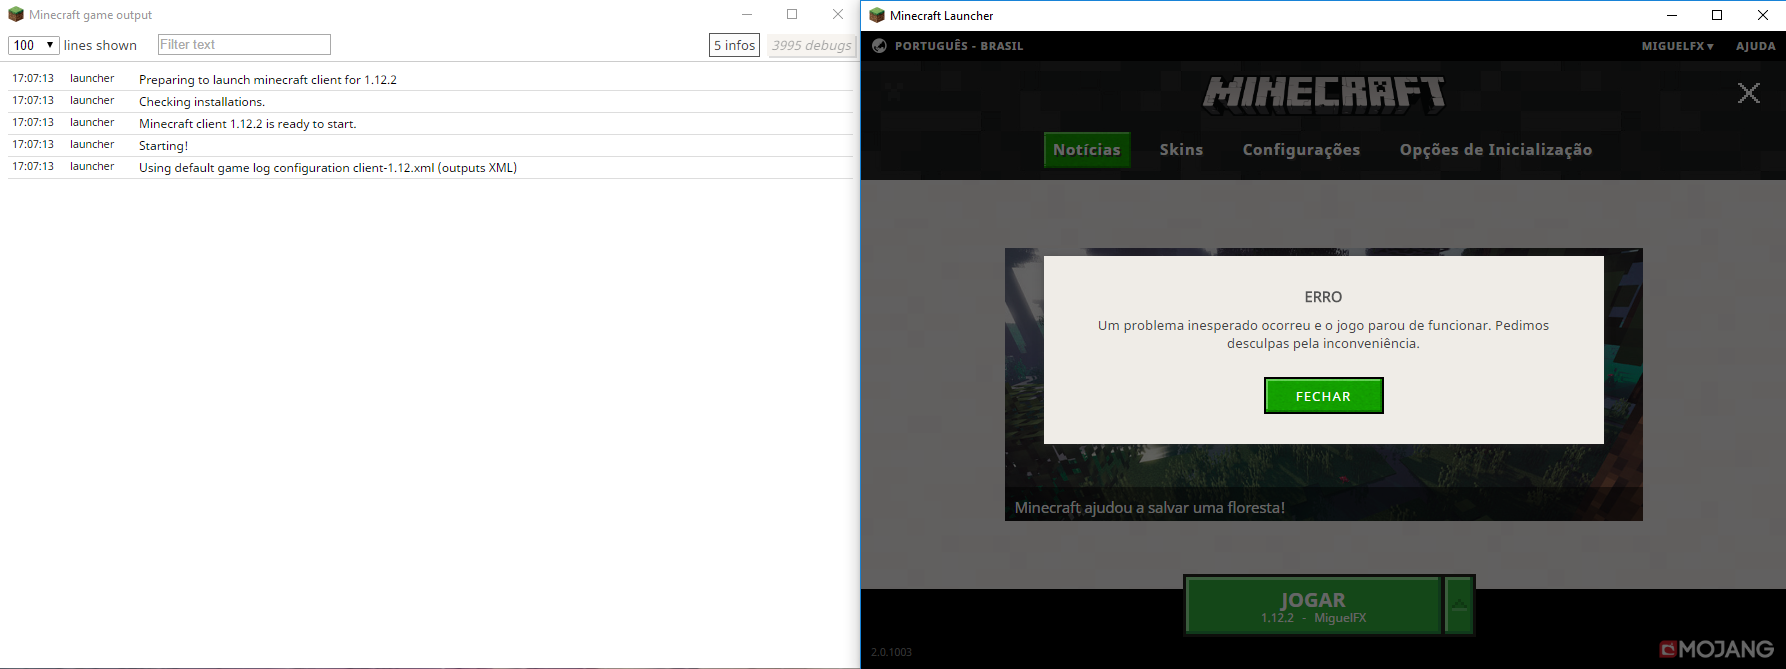This screenshot has width=1786, height=669.
Task: Click the Filter text input field
Action: pos(244,45)
